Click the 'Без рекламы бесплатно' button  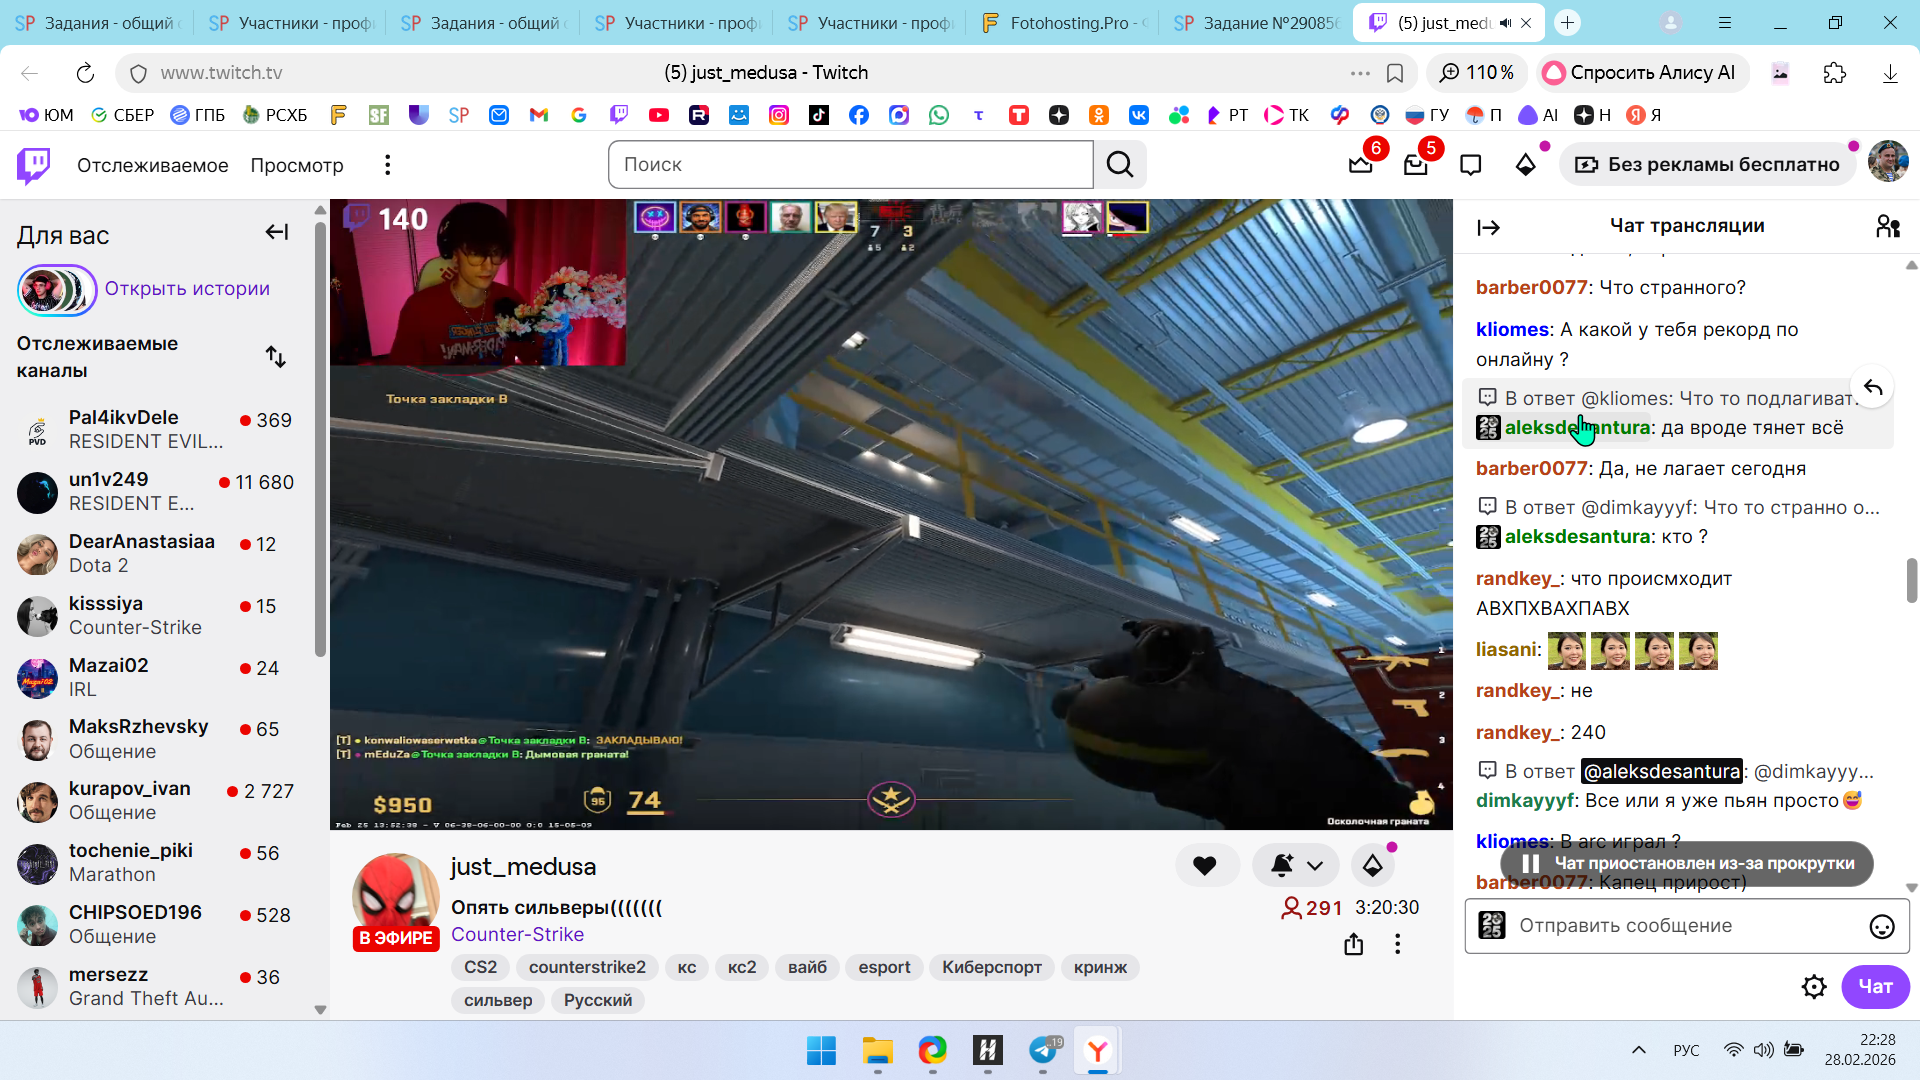pos(1708,165)
